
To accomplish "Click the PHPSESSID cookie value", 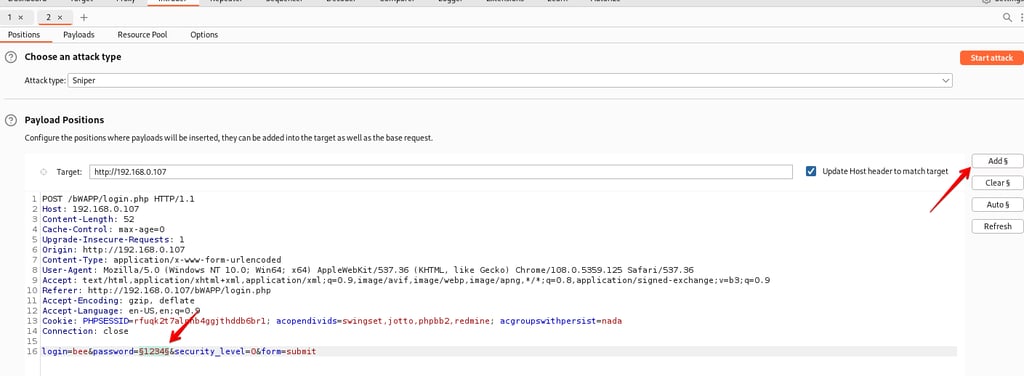I will (x=200, y=321).
